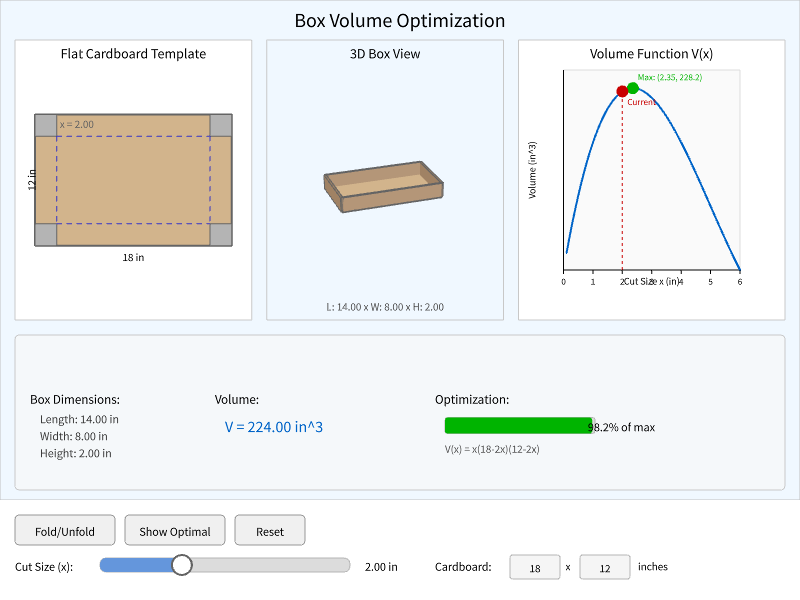Select the cardboard height input showing 12
Screen dimensions: 800x600
point(604,567)
